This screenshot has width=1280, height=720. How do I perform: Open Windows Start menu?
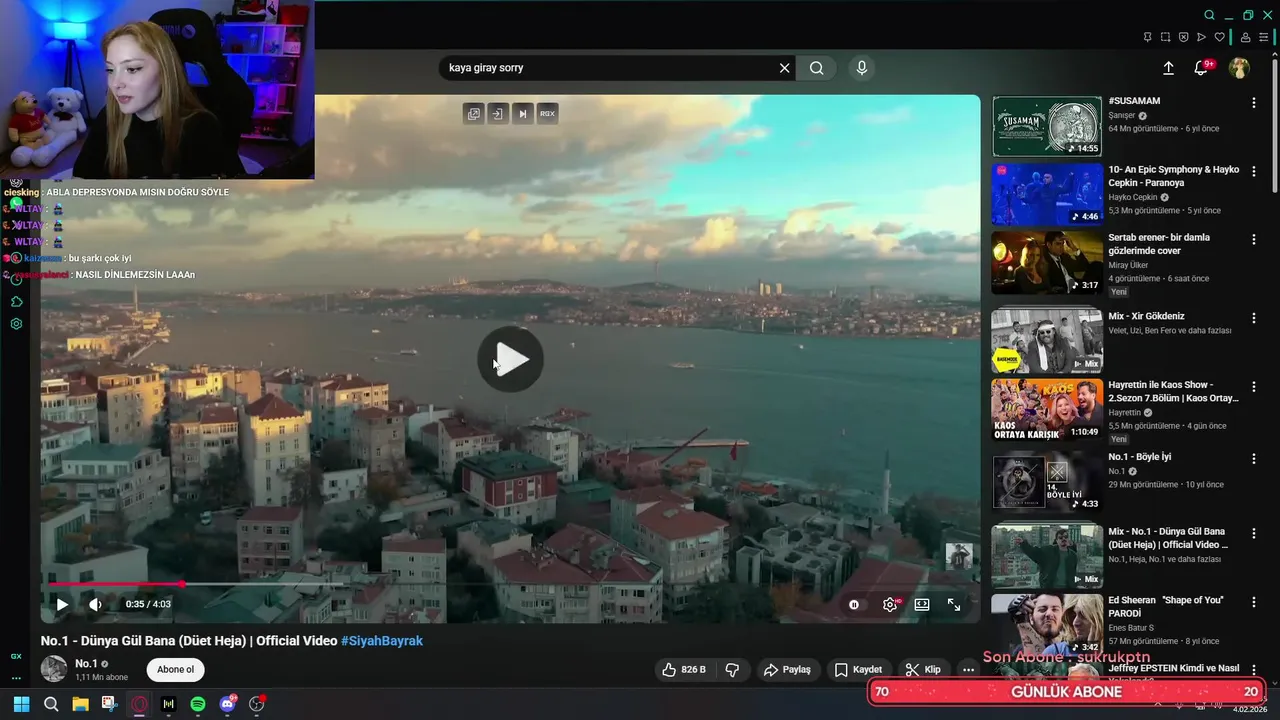pos(21,704)
